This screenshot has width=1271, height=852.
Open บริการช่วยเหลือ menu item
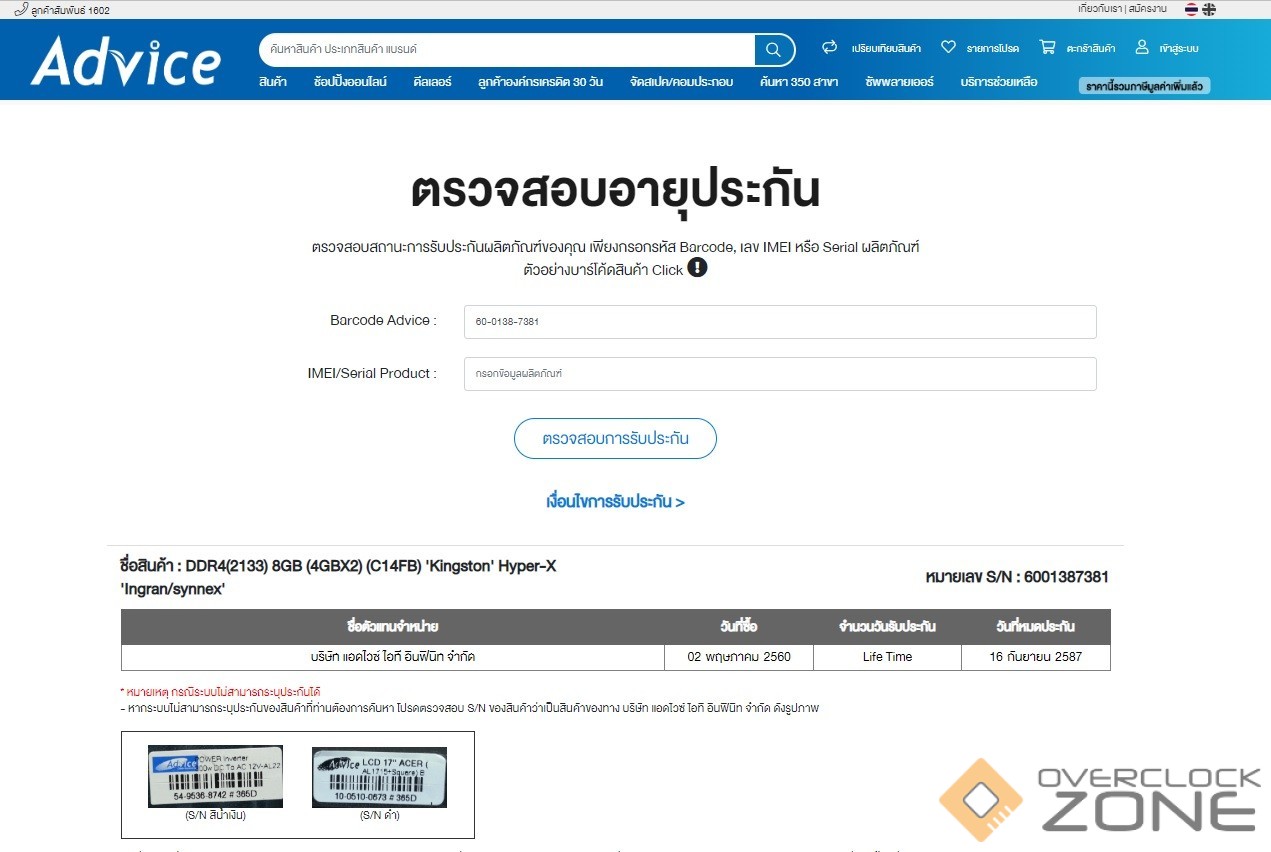(x=999, y=82)
